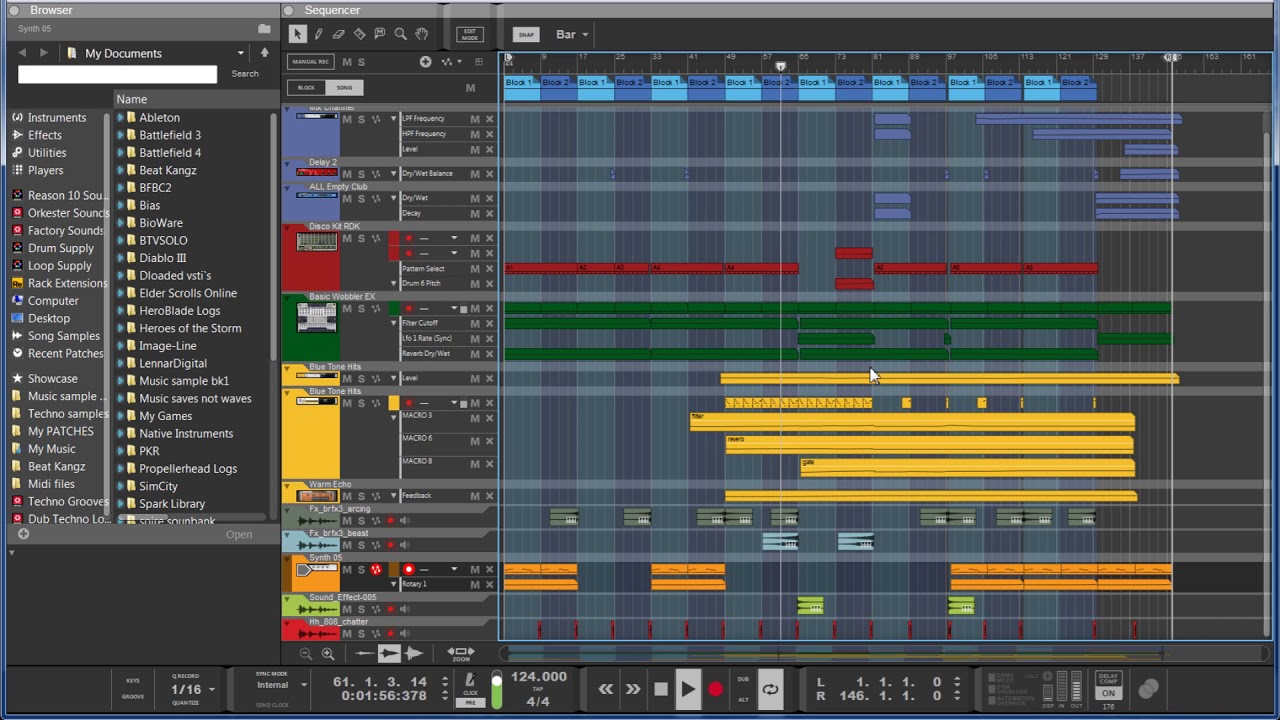Click the Groove button
The width and height of the screenshot is (1280, 720).
(133, 697)
